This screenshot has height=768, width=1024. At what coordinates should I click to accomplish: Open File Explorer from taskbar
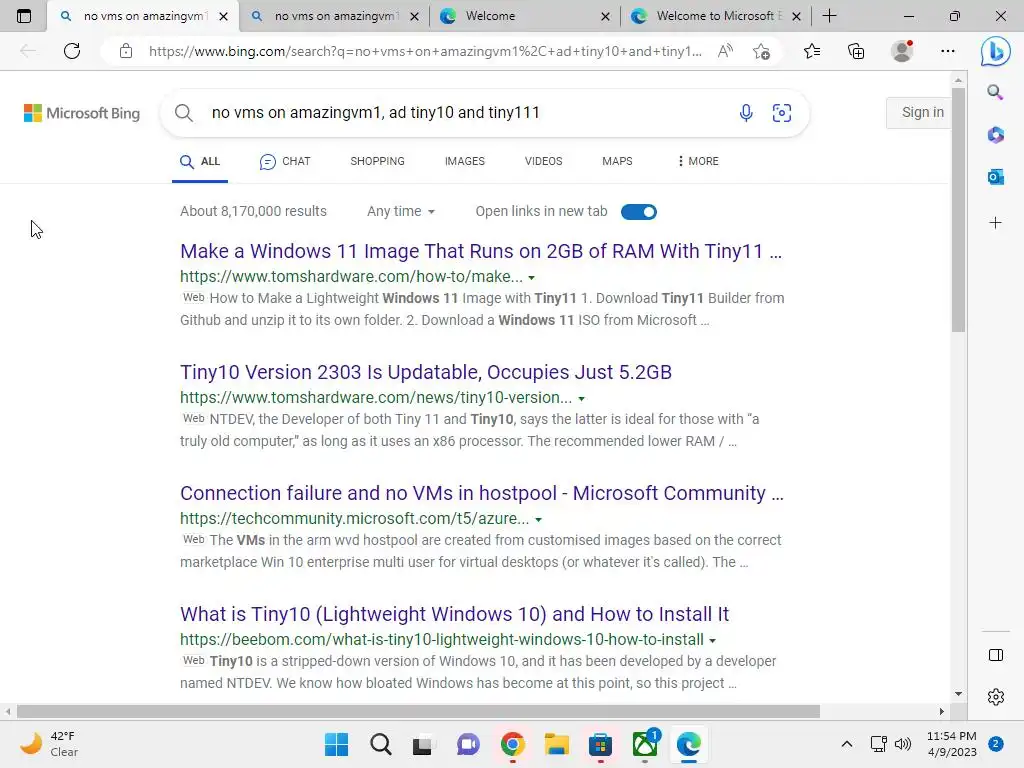tap(556, 744)
